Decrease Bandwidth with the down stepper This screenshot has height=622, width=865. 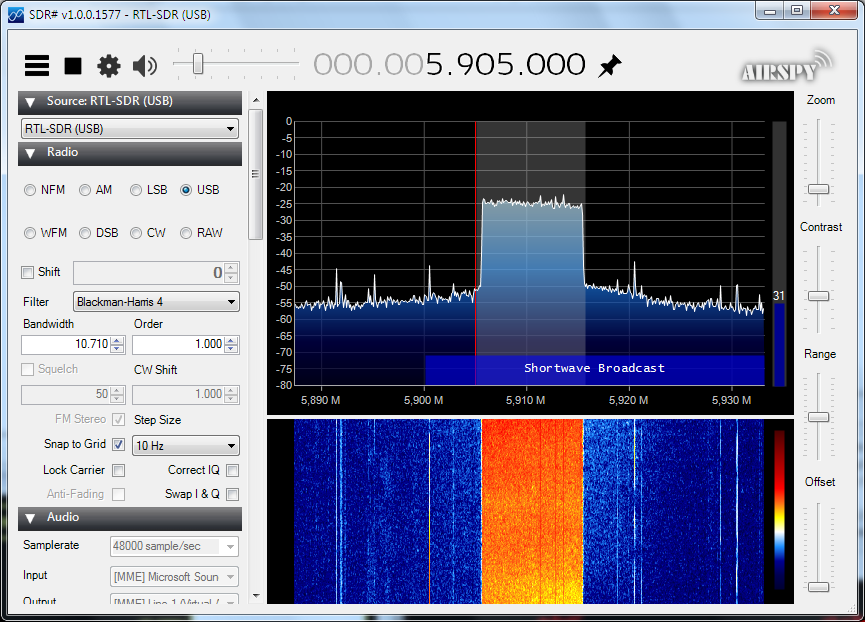117,349
